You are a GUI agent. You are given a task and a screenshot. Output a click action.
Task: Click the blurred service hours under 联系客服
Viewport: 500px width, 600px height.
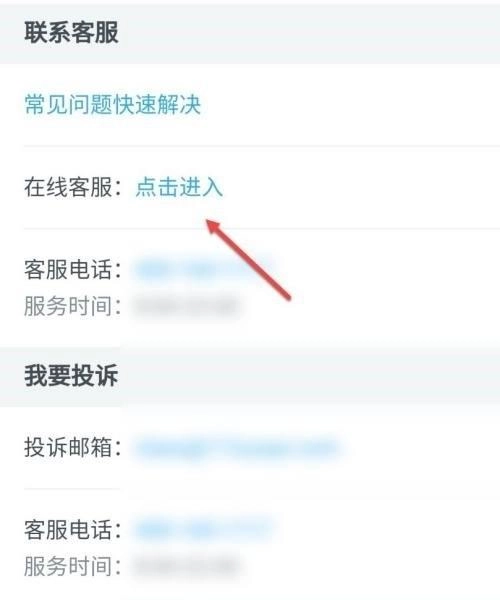187,306
